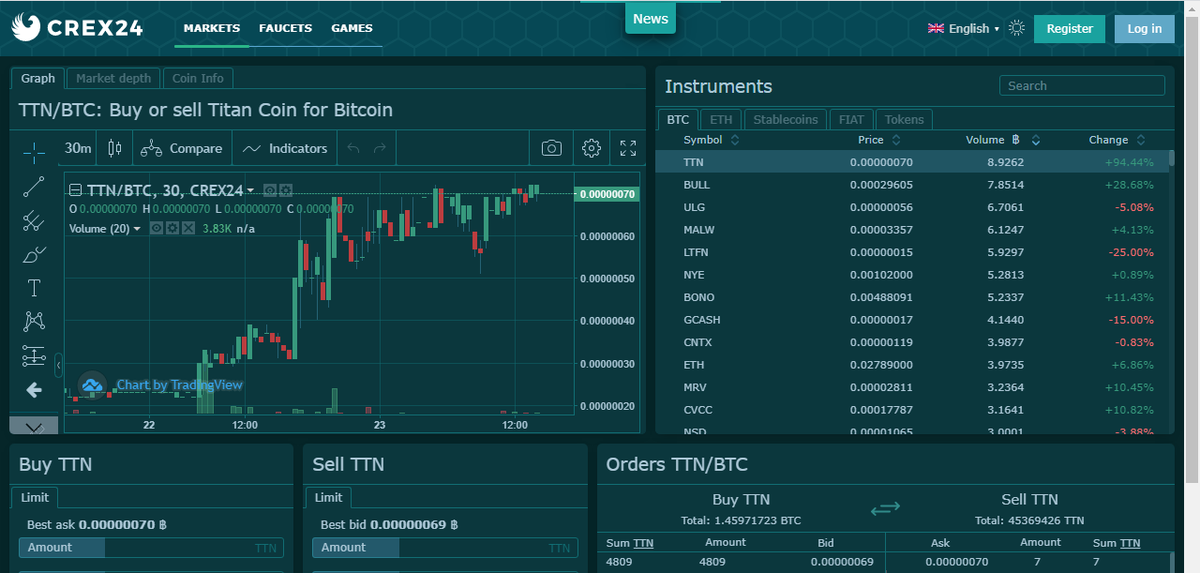Toggle Volume indicator visibility eye
This screenshot has height=573, width=1200.
(156, 228)
